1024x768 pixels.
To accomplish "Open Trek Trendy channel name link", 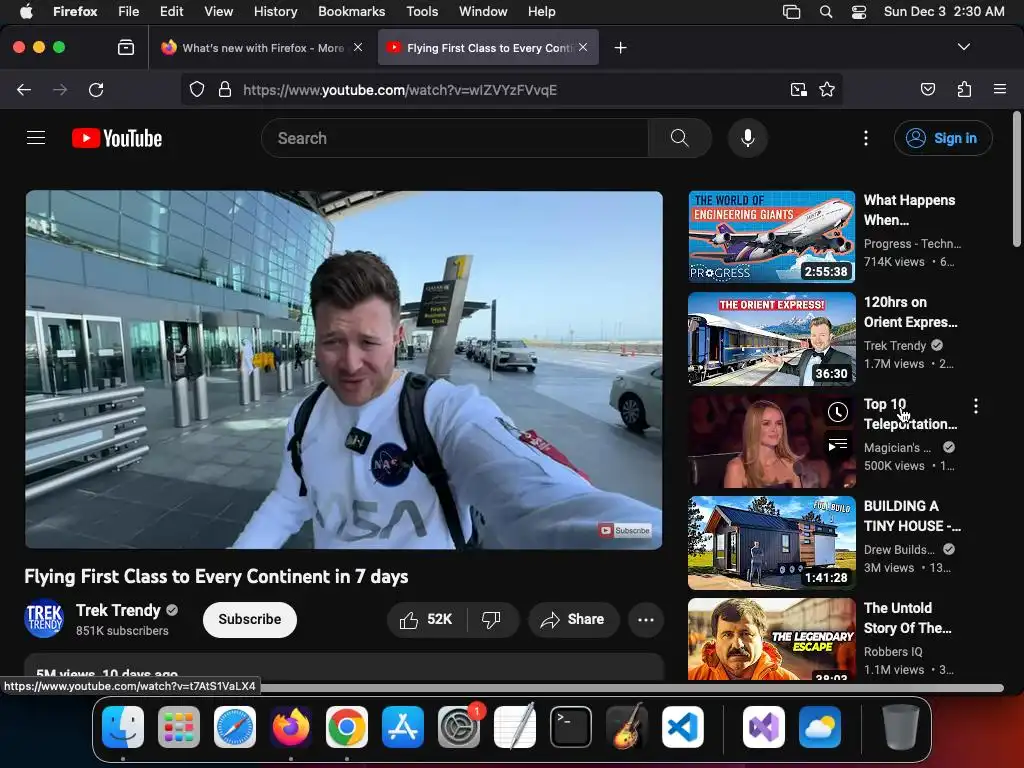I will (x=118, y=610).
